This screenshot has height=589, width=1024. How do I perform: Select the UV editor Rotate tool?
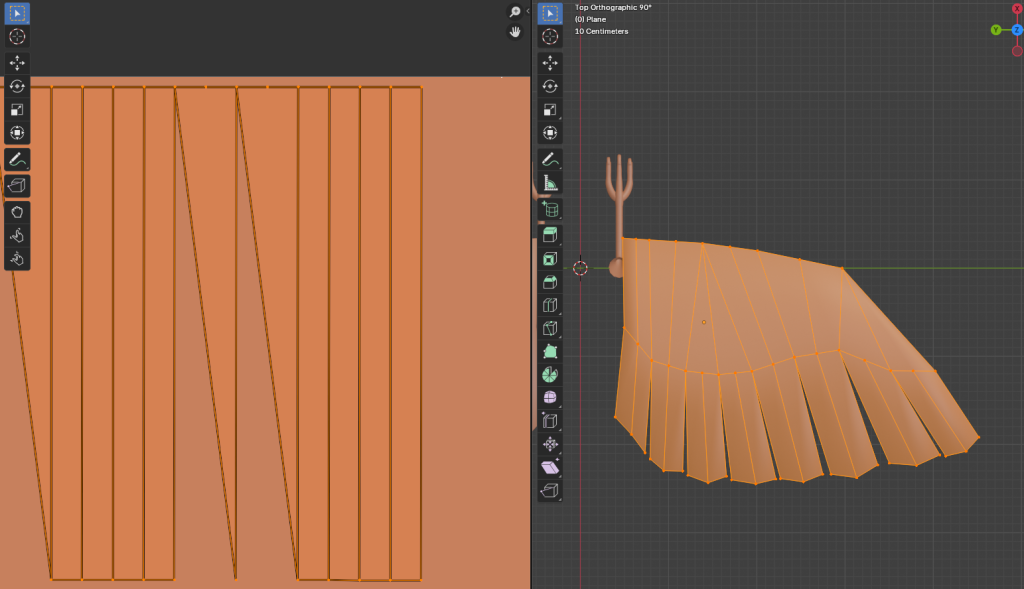tap(17, 86)
